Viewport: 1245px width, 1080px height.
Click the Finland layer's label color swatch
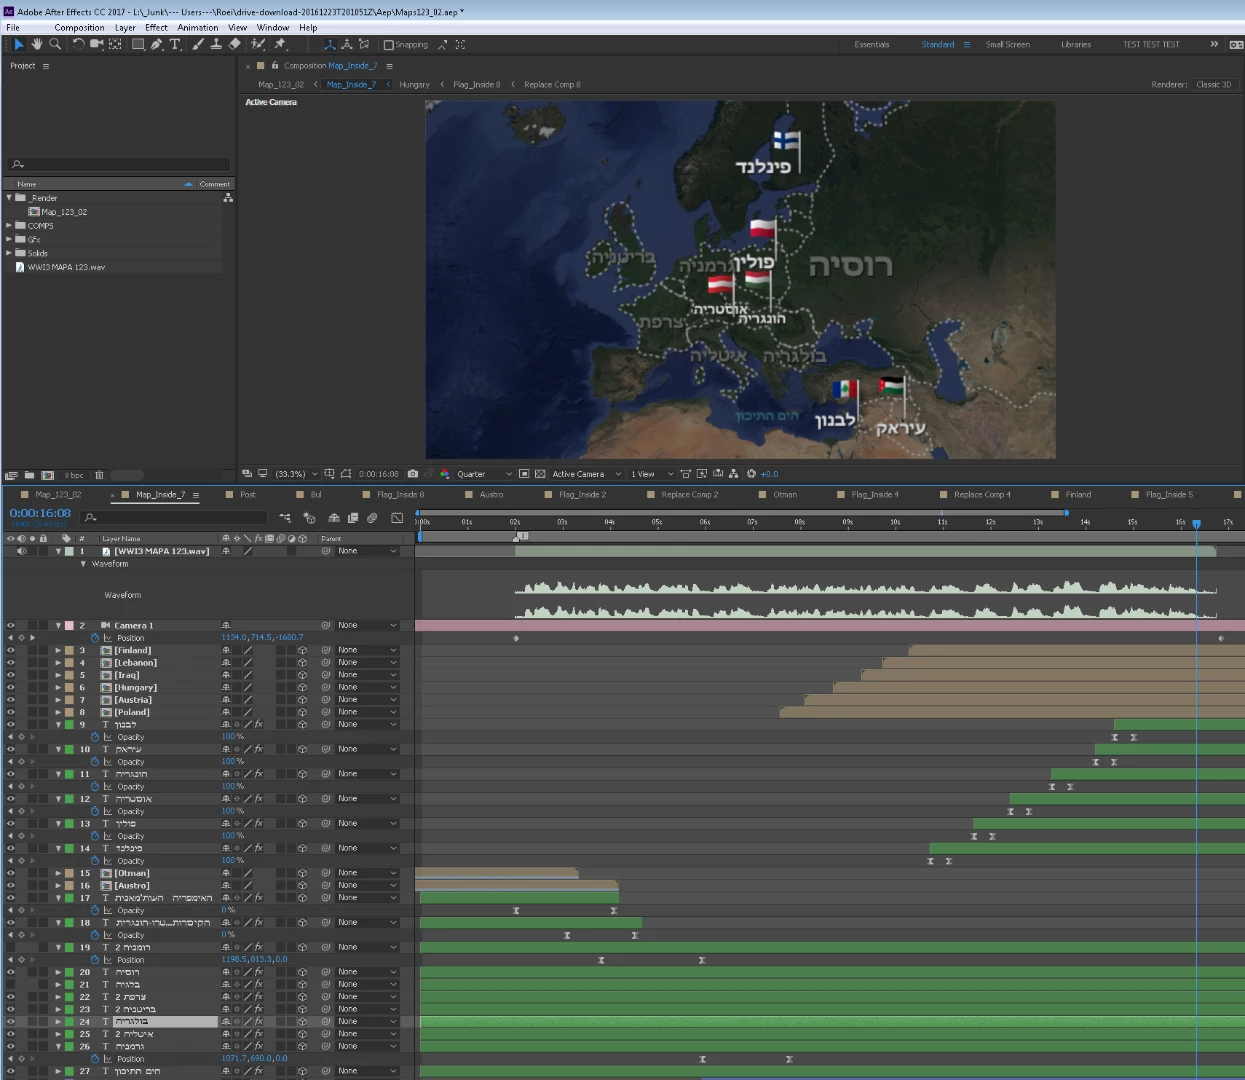(x=69, y=651)
